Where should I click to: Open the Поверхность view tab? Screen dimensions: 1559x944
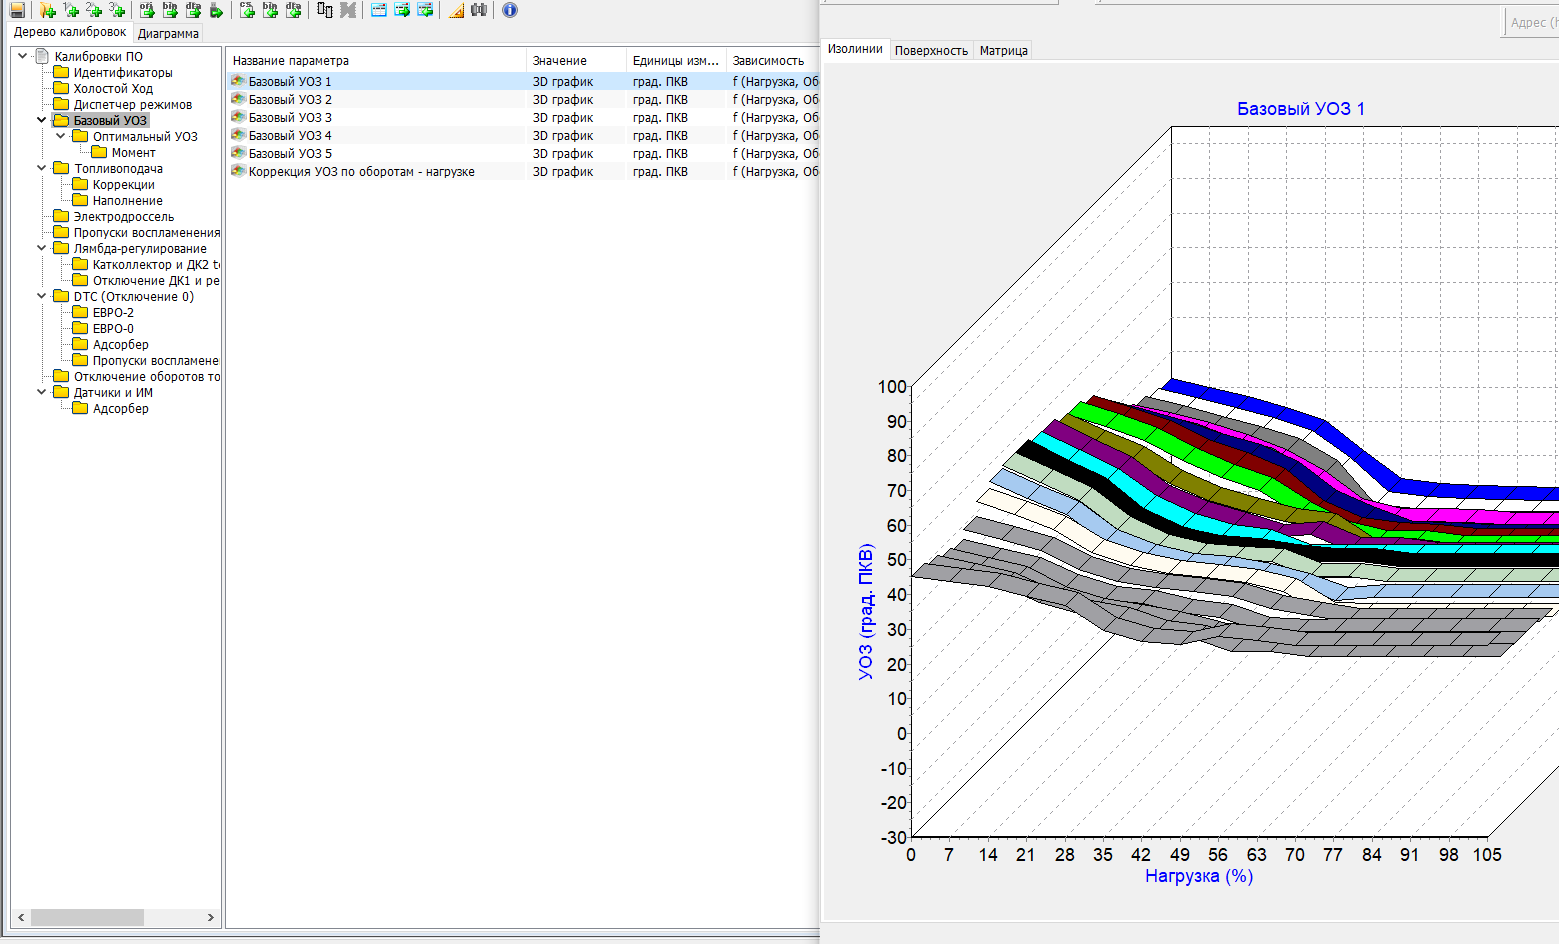[931, 51]
